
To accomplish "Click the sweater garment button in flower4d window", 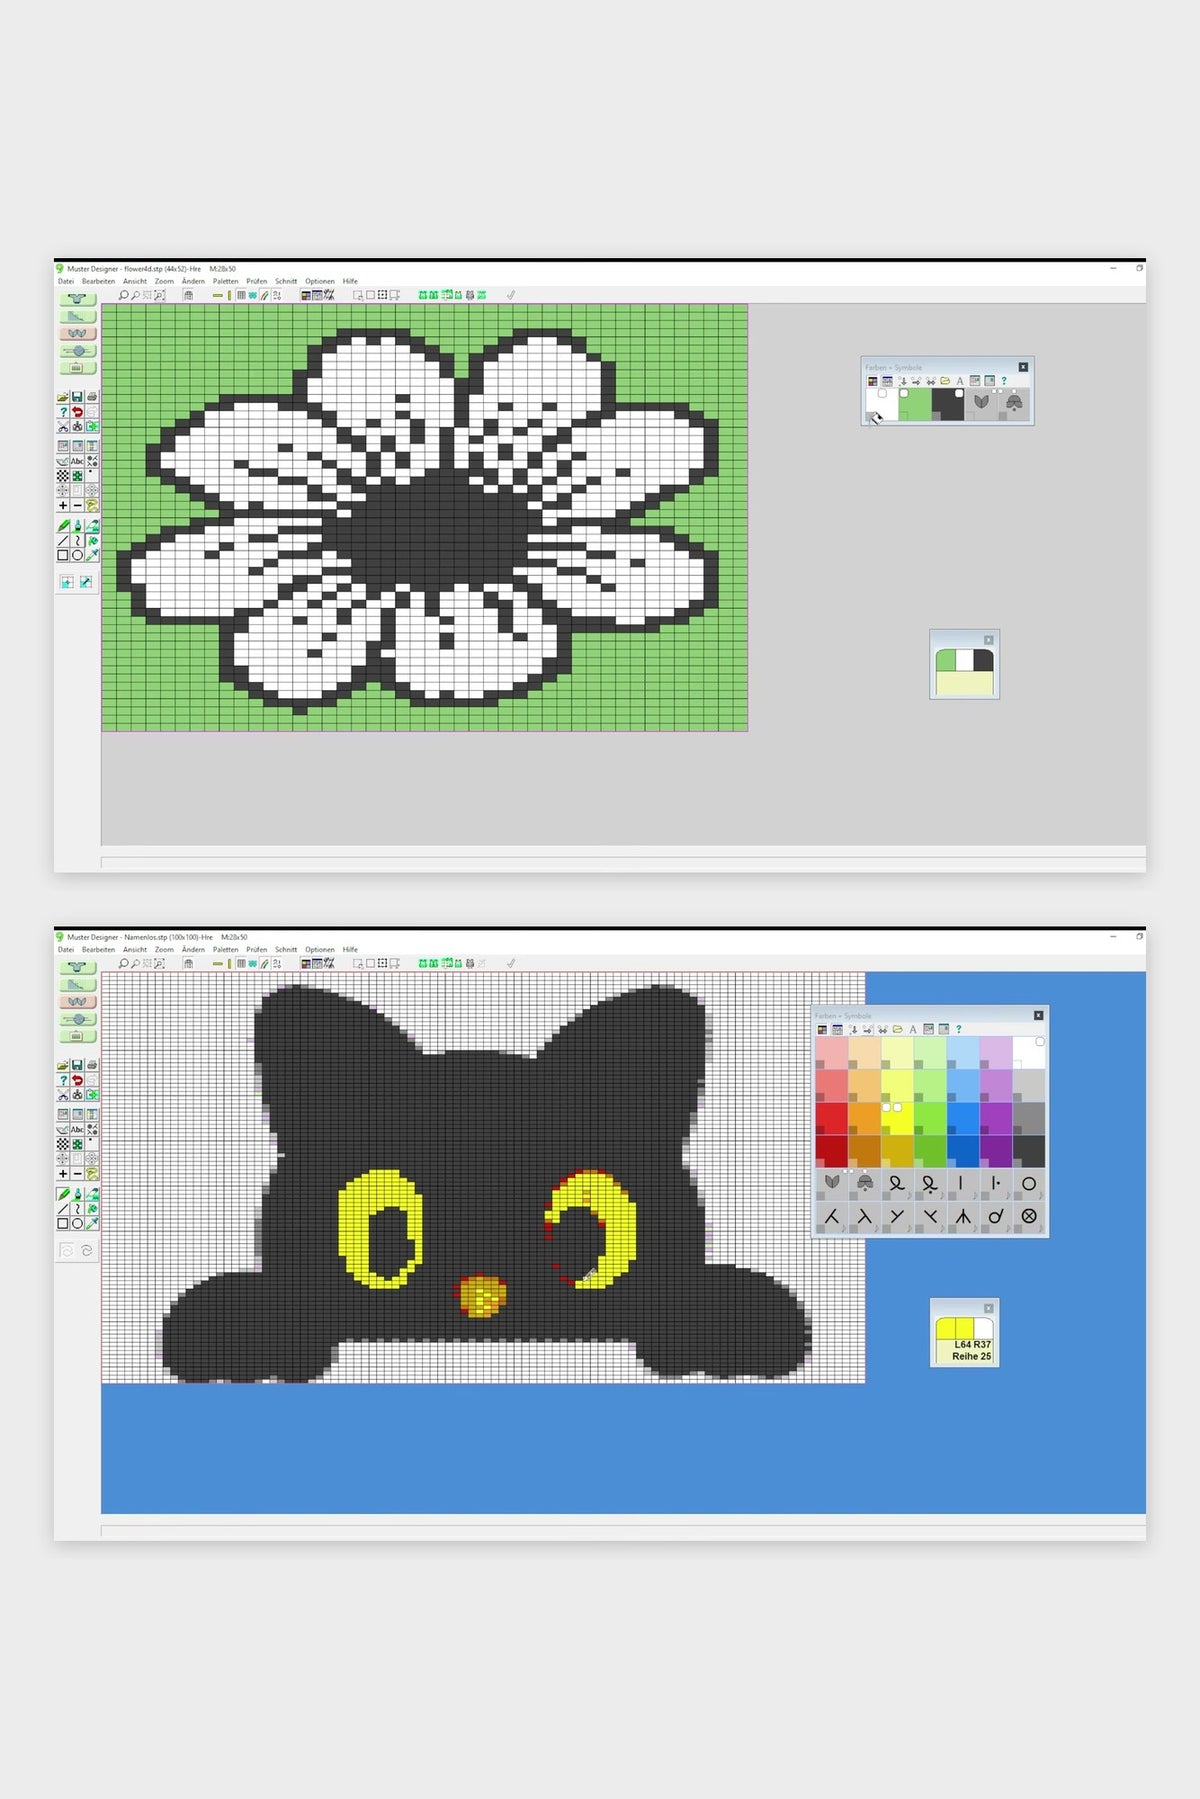I will tap(77, 298).
